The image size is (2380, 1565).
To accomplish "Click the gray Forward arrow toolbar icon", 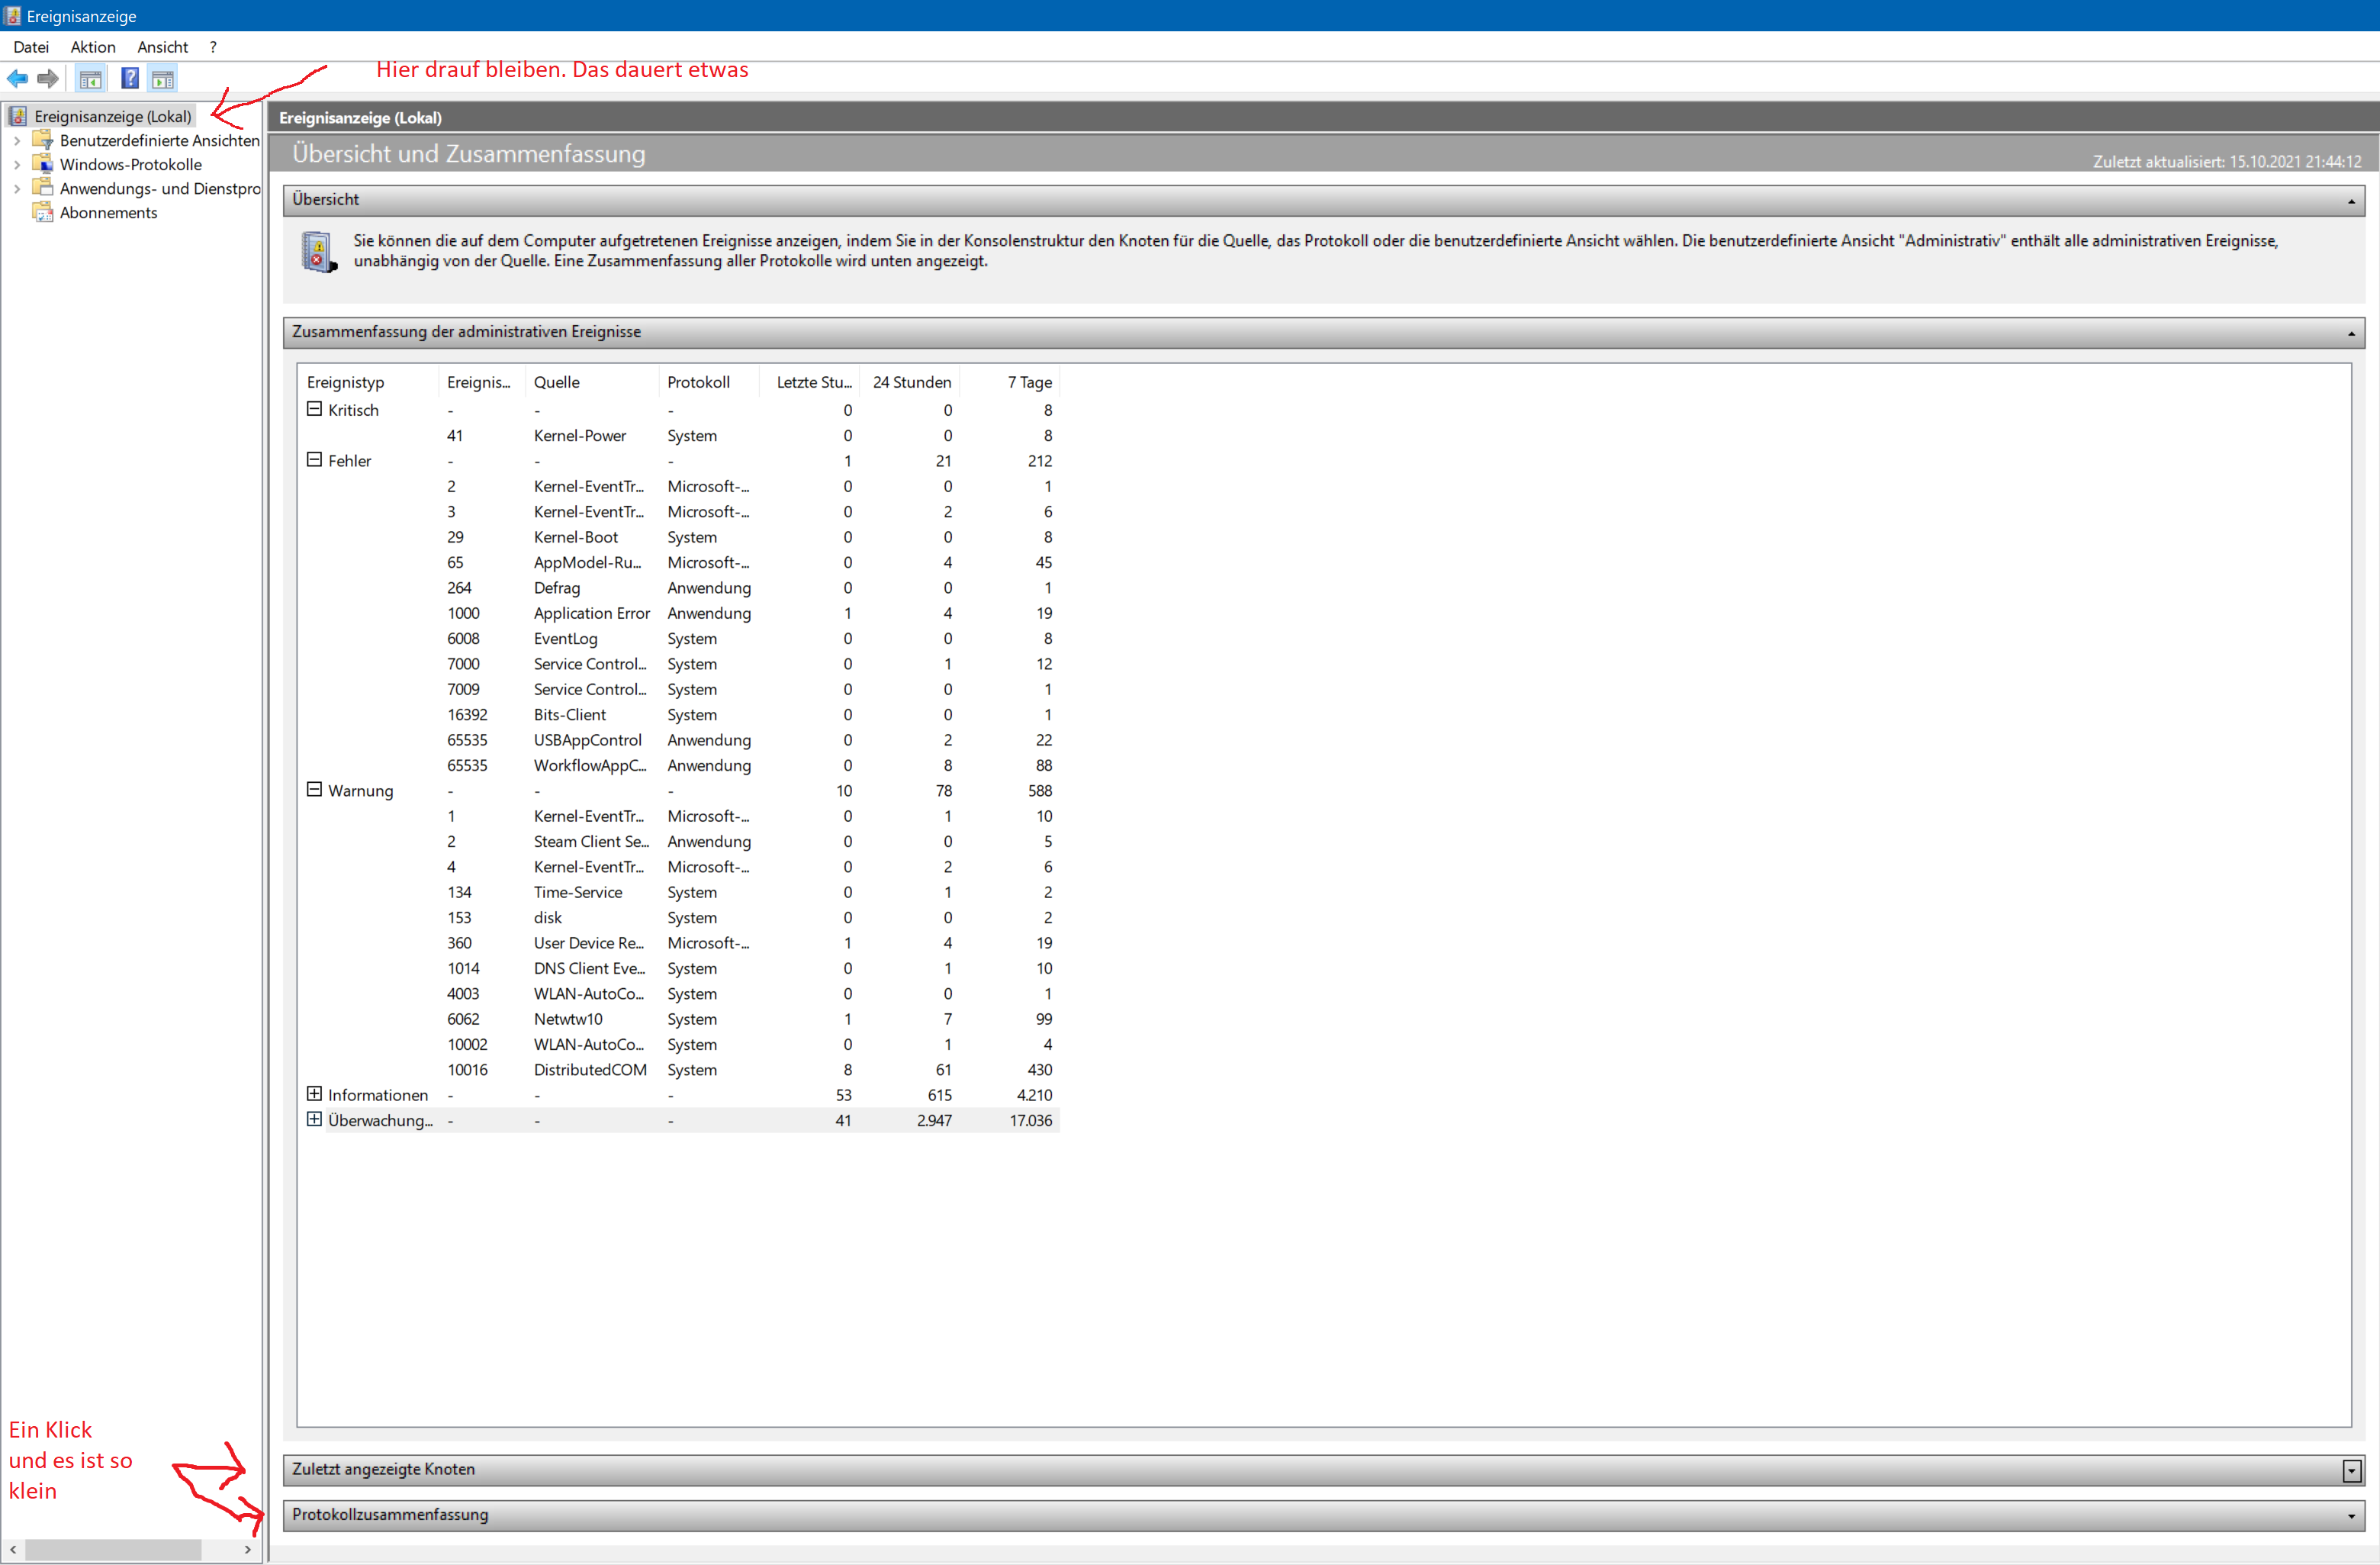I will (x=47, y=78).
